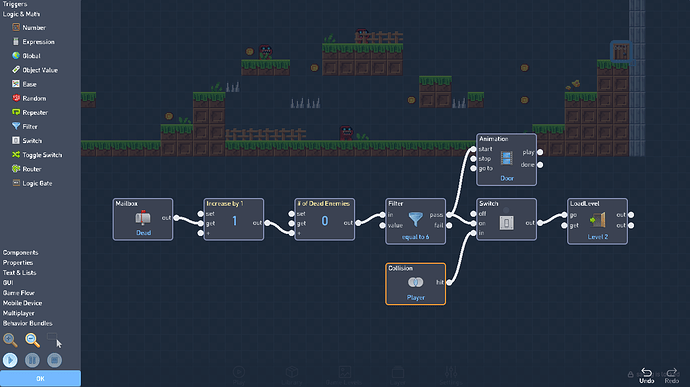
Task: Open the Behavior Bundles category
Action: click(27, 323)
